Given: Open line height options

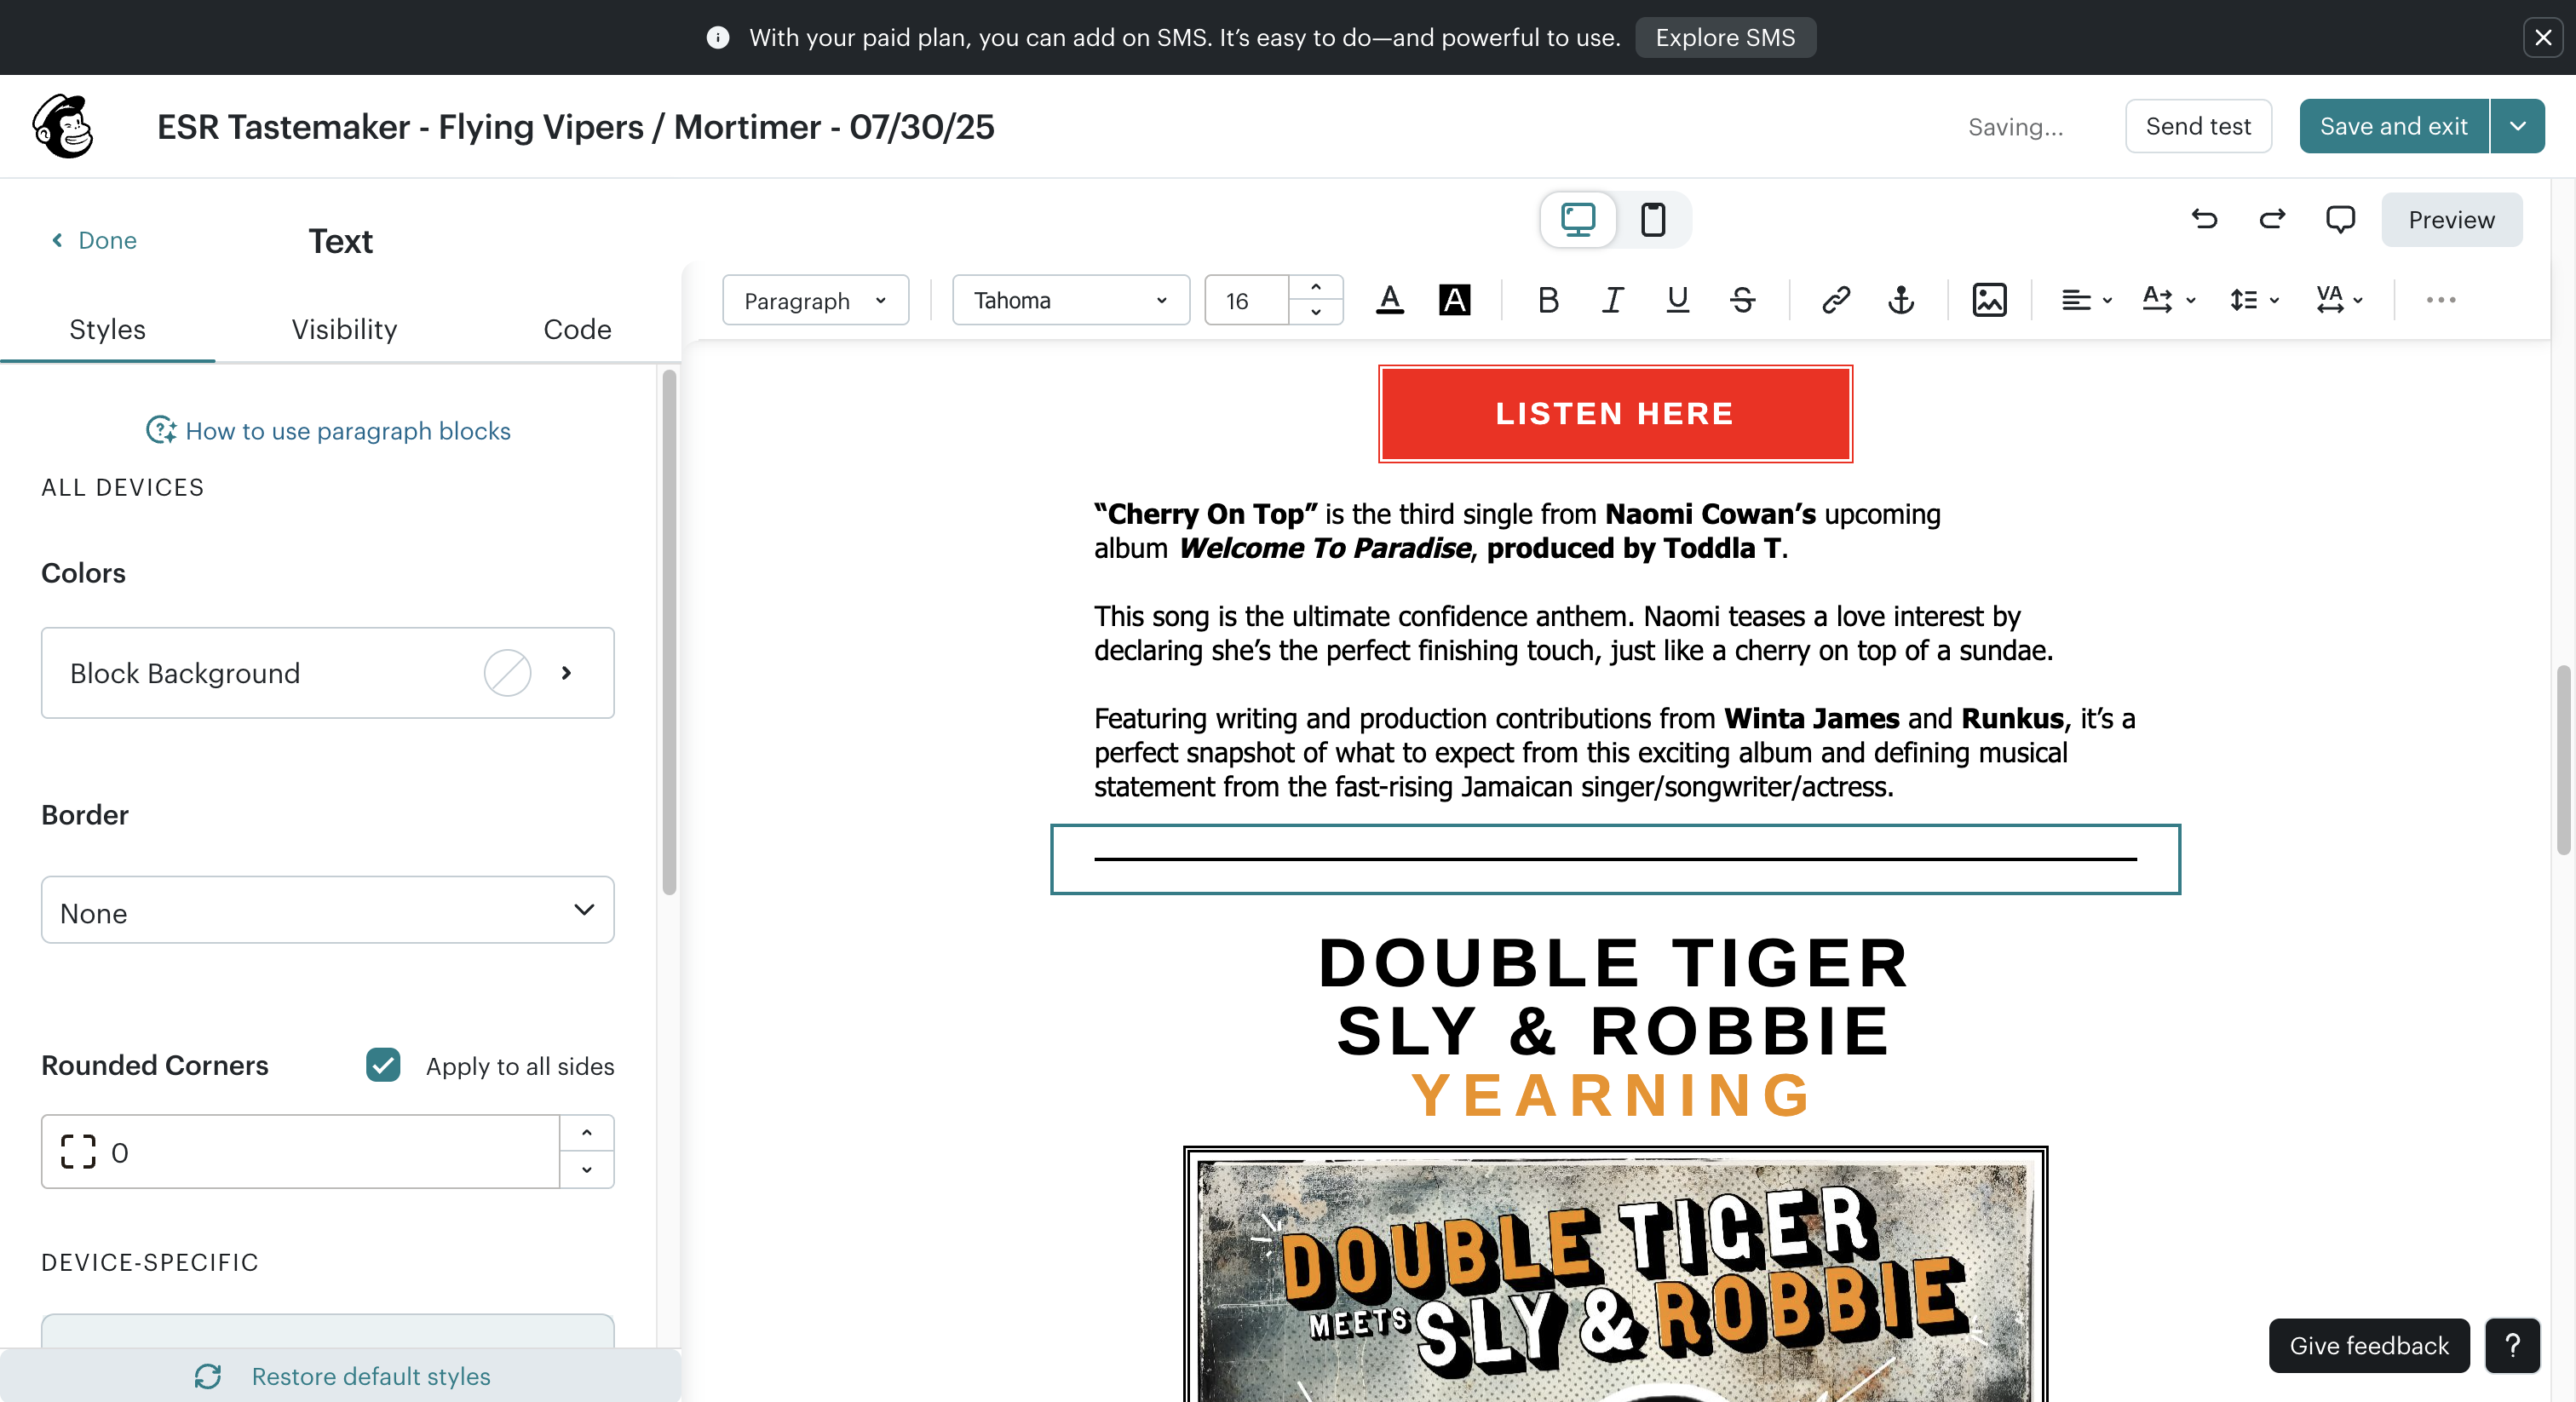Looking at the screenshot, I should coord(2253,300).
